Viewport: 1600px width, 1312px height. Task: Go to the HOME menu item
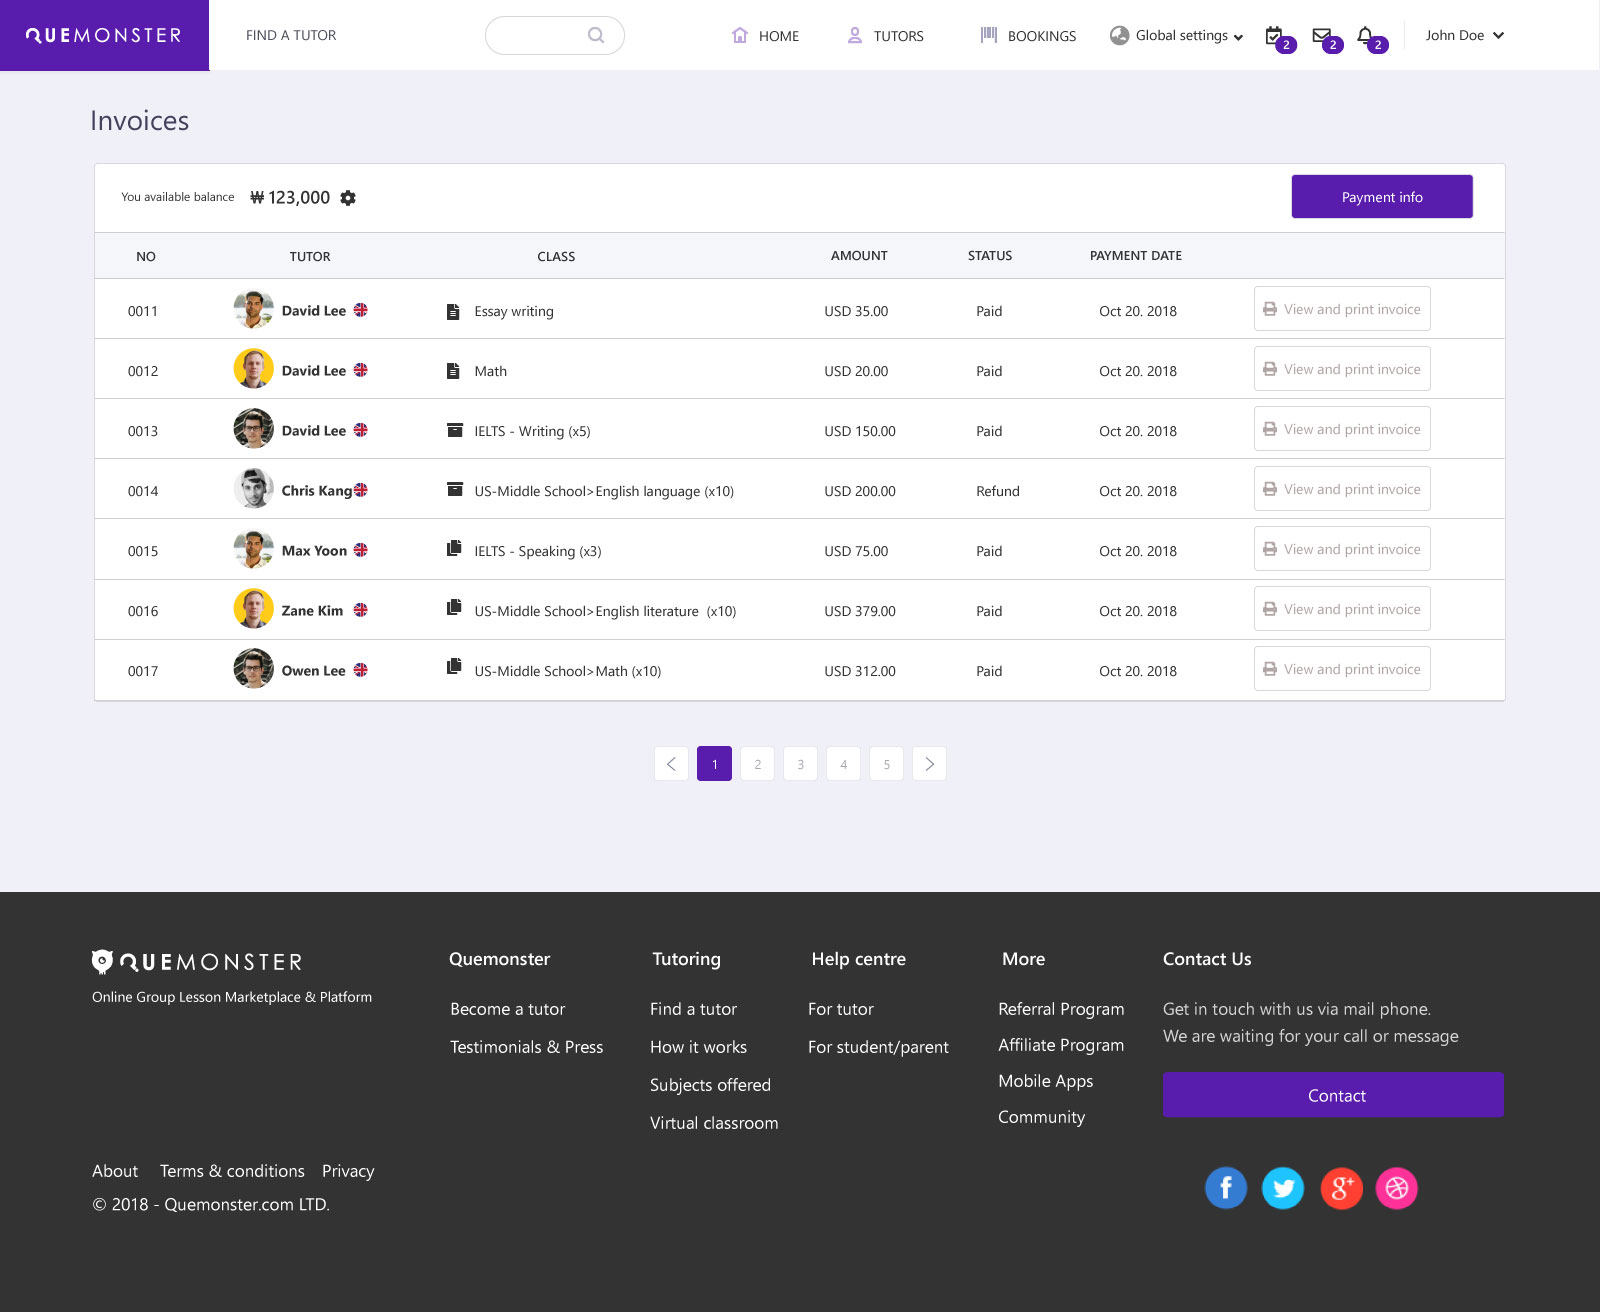click(x=766, y=35)
